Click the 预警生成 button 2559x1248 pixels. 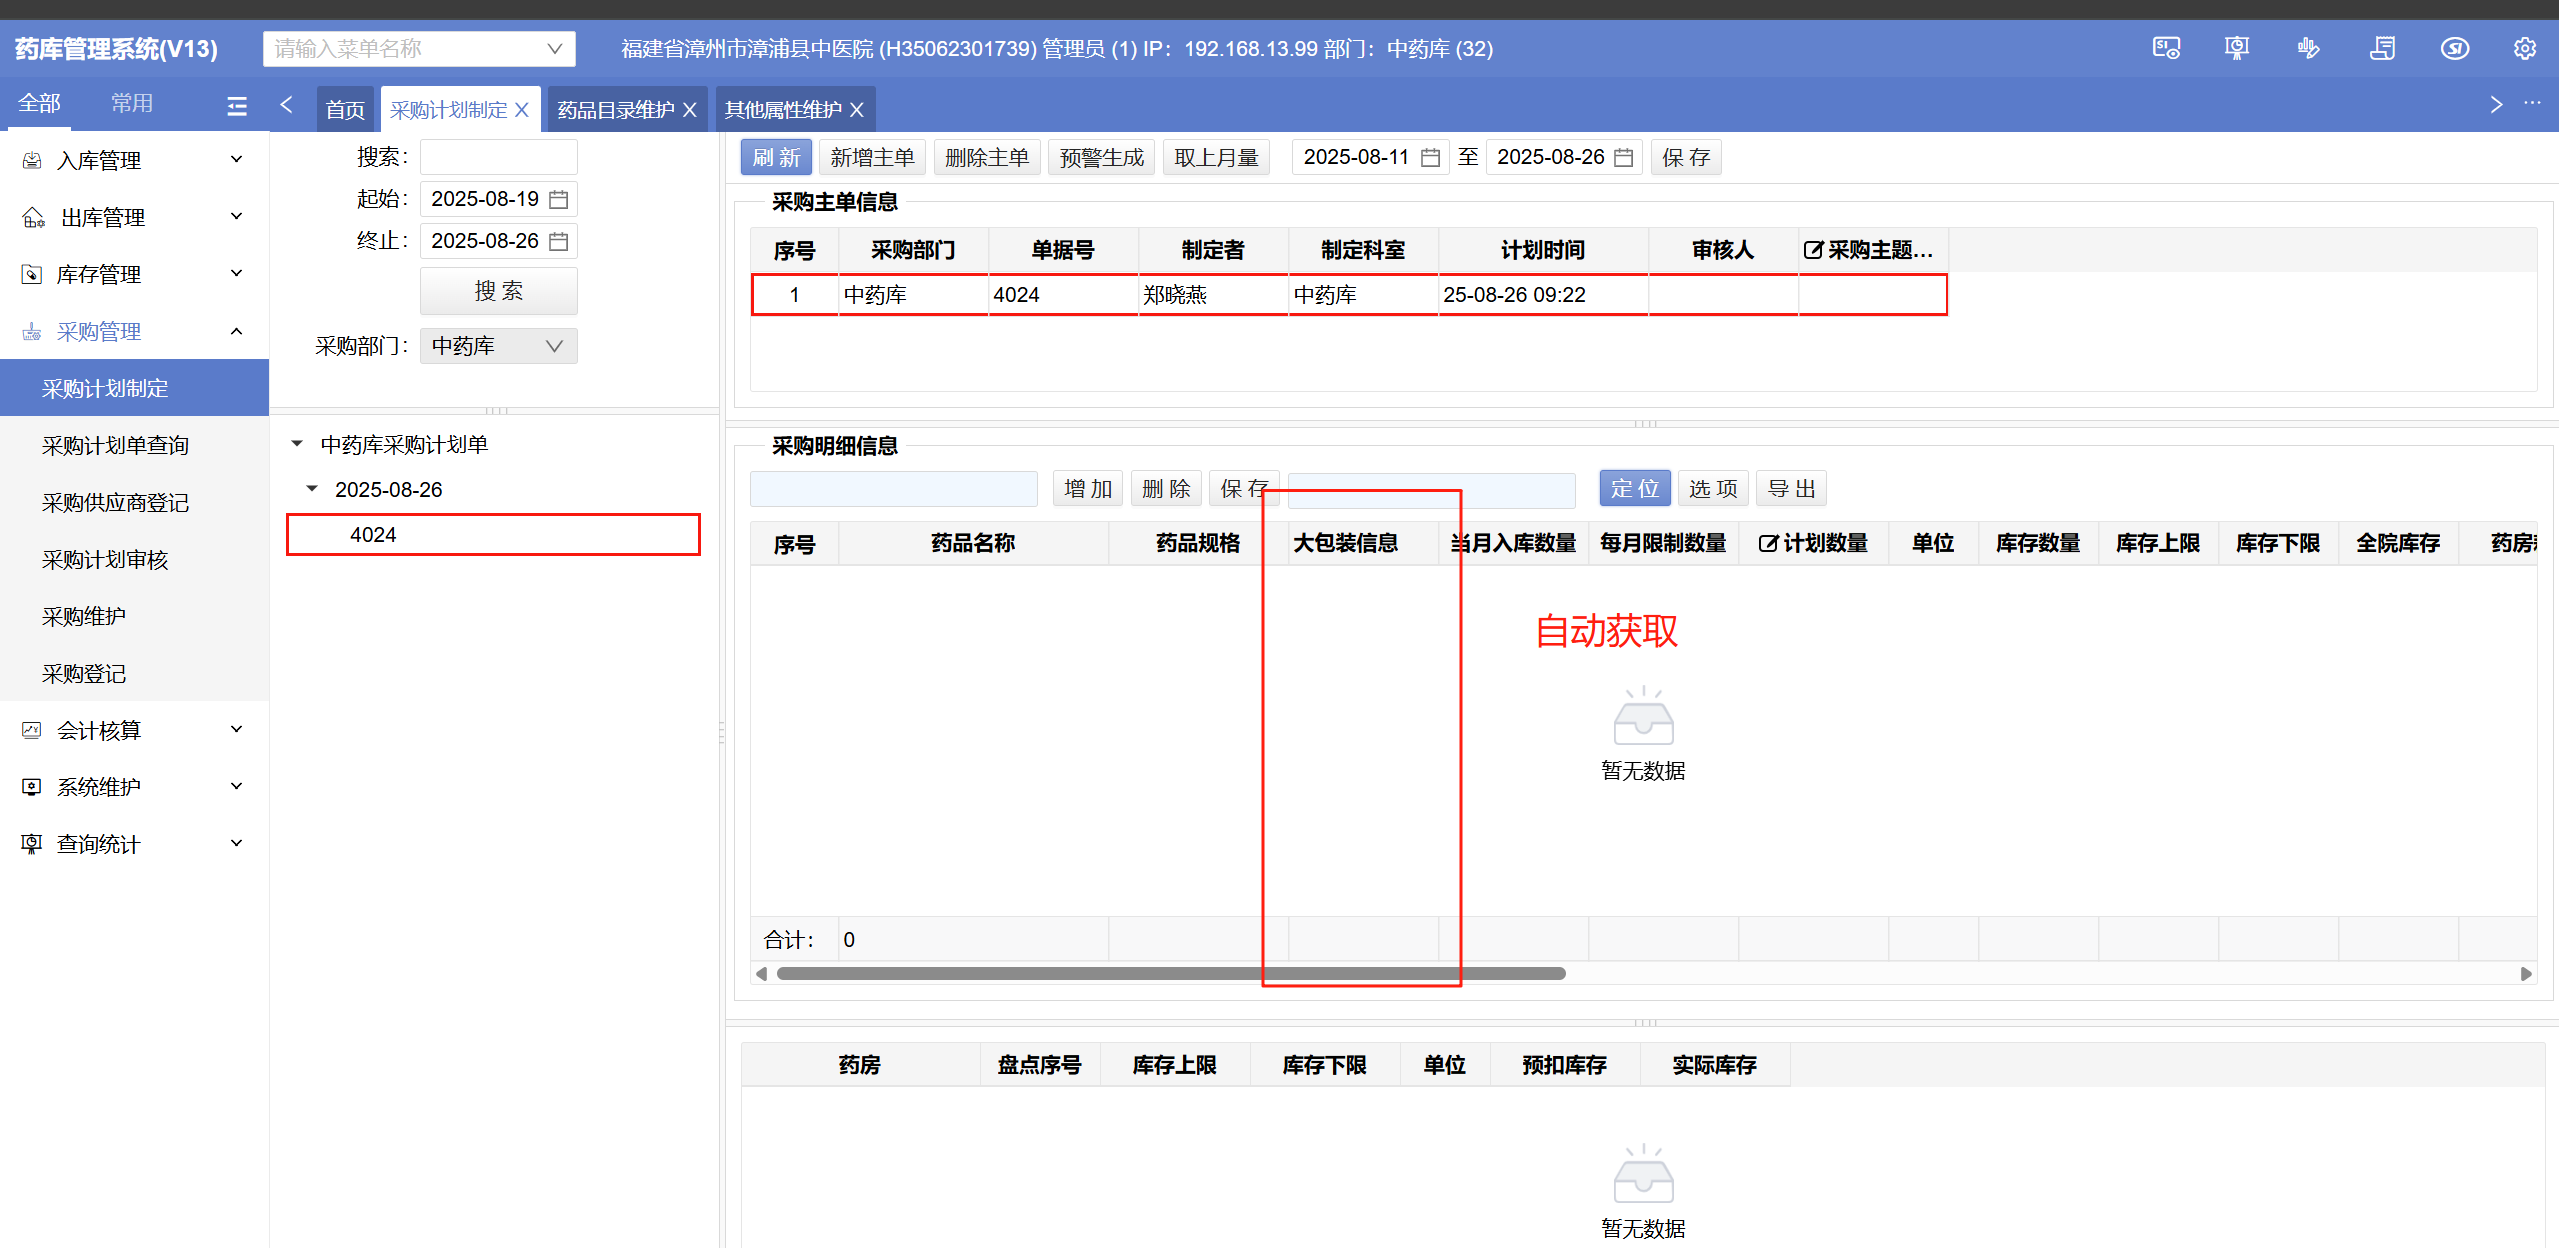pyautogui.click(x=1101, y=158)
